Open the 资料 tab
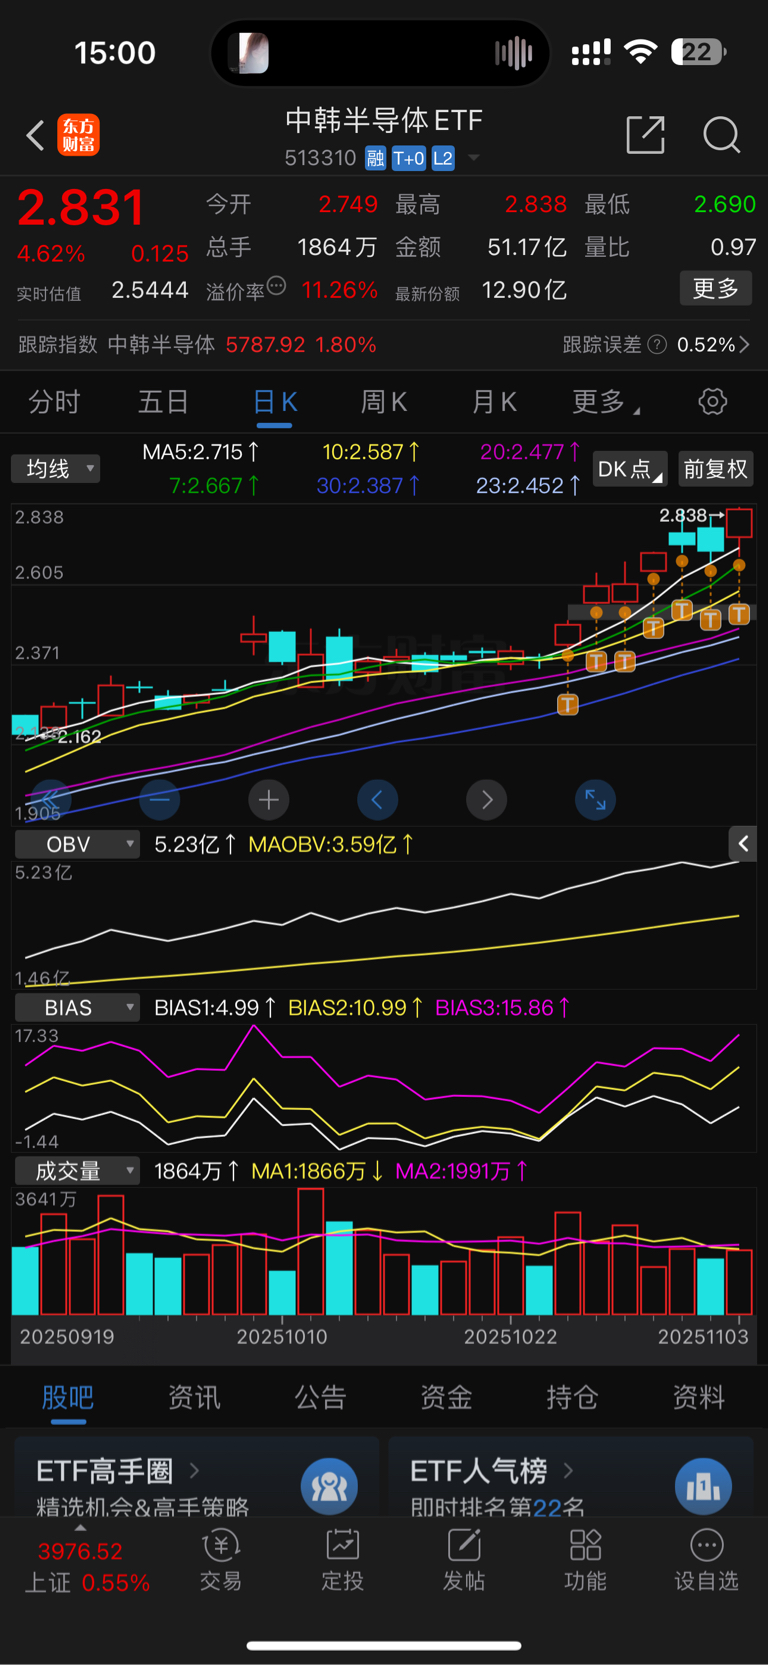Screen dimensions: 768x1665 coord(698,1398)
